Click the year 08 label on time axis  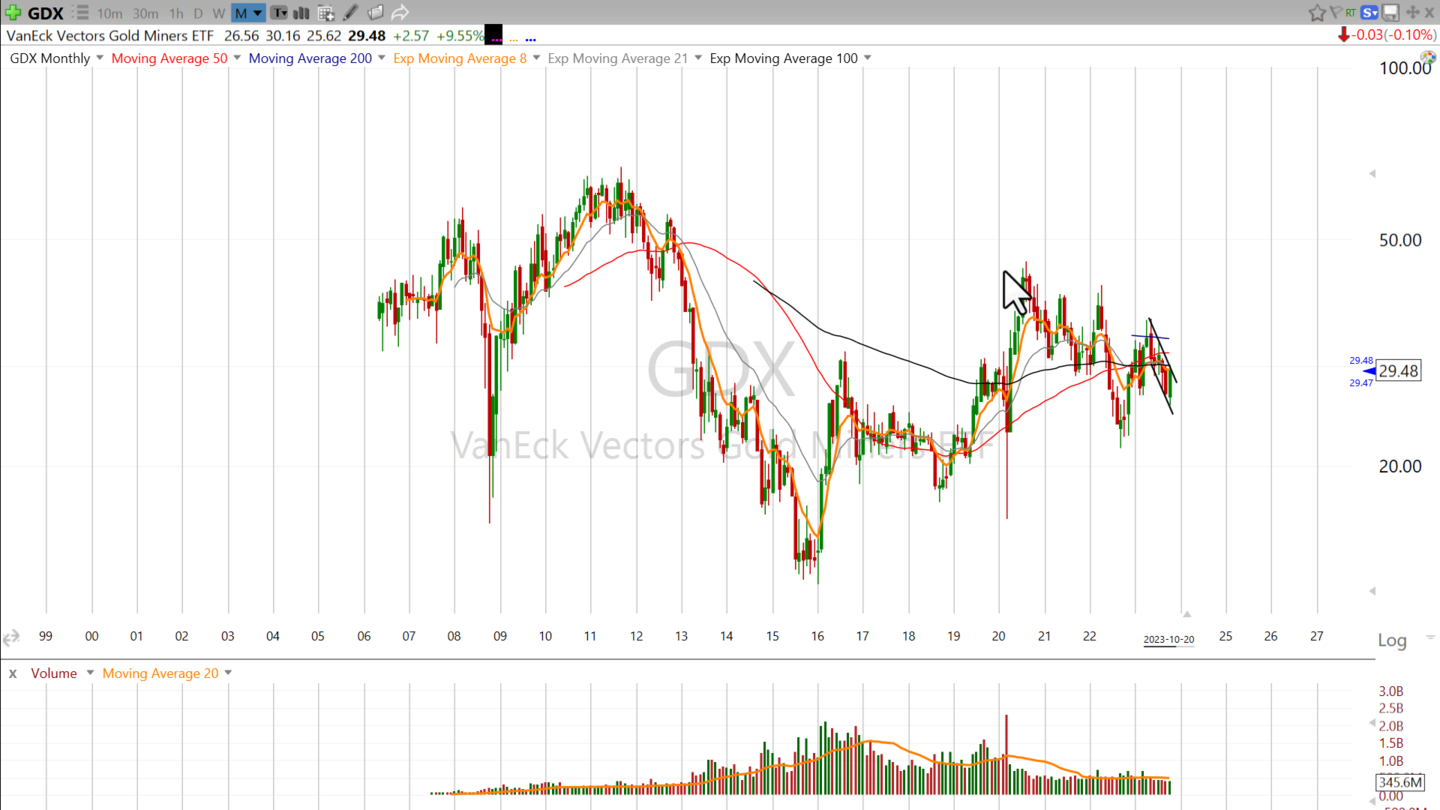pyautogui.click(x=454, y=636)
